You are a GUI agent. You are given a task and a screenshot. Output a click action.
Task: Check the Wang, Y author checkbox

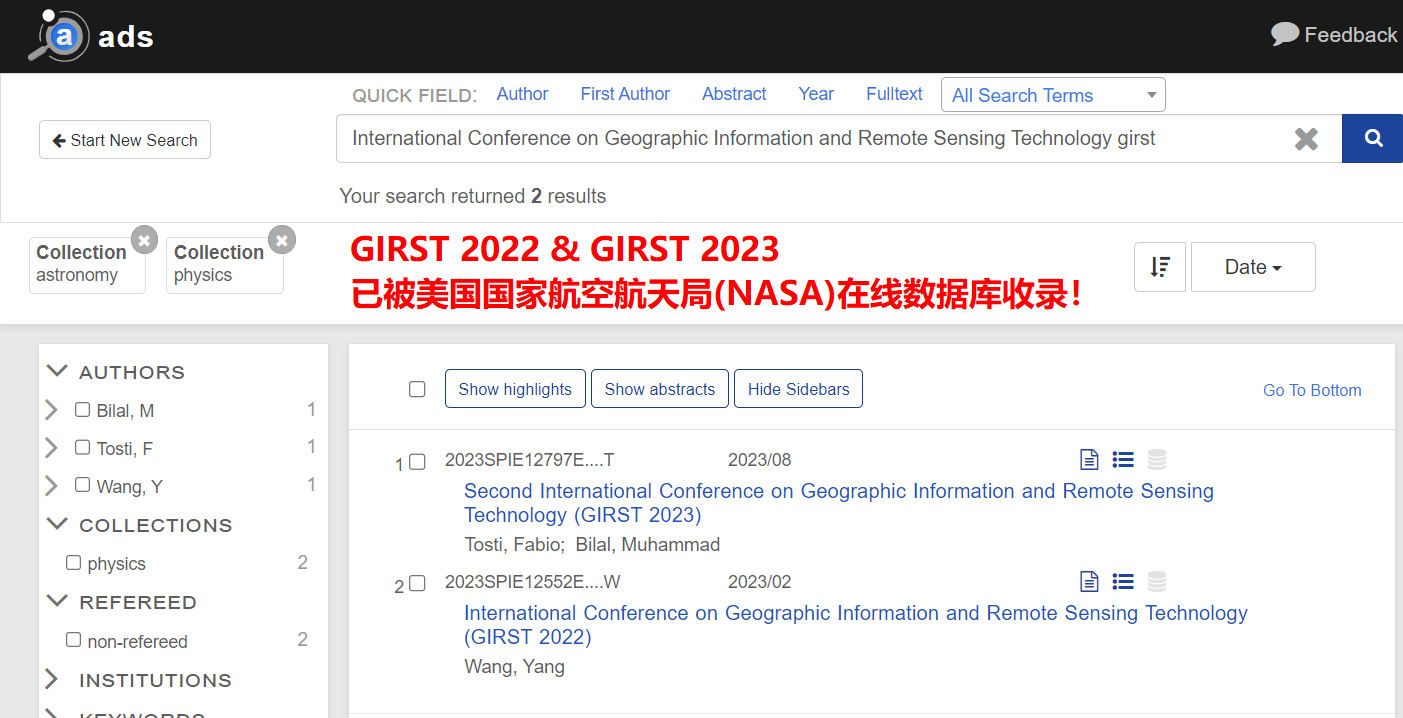point(82,485)
